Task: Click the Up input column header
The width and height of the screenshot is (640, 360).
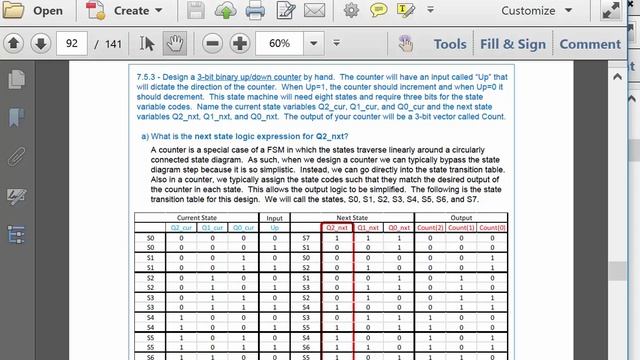Action: pos(275,228)
